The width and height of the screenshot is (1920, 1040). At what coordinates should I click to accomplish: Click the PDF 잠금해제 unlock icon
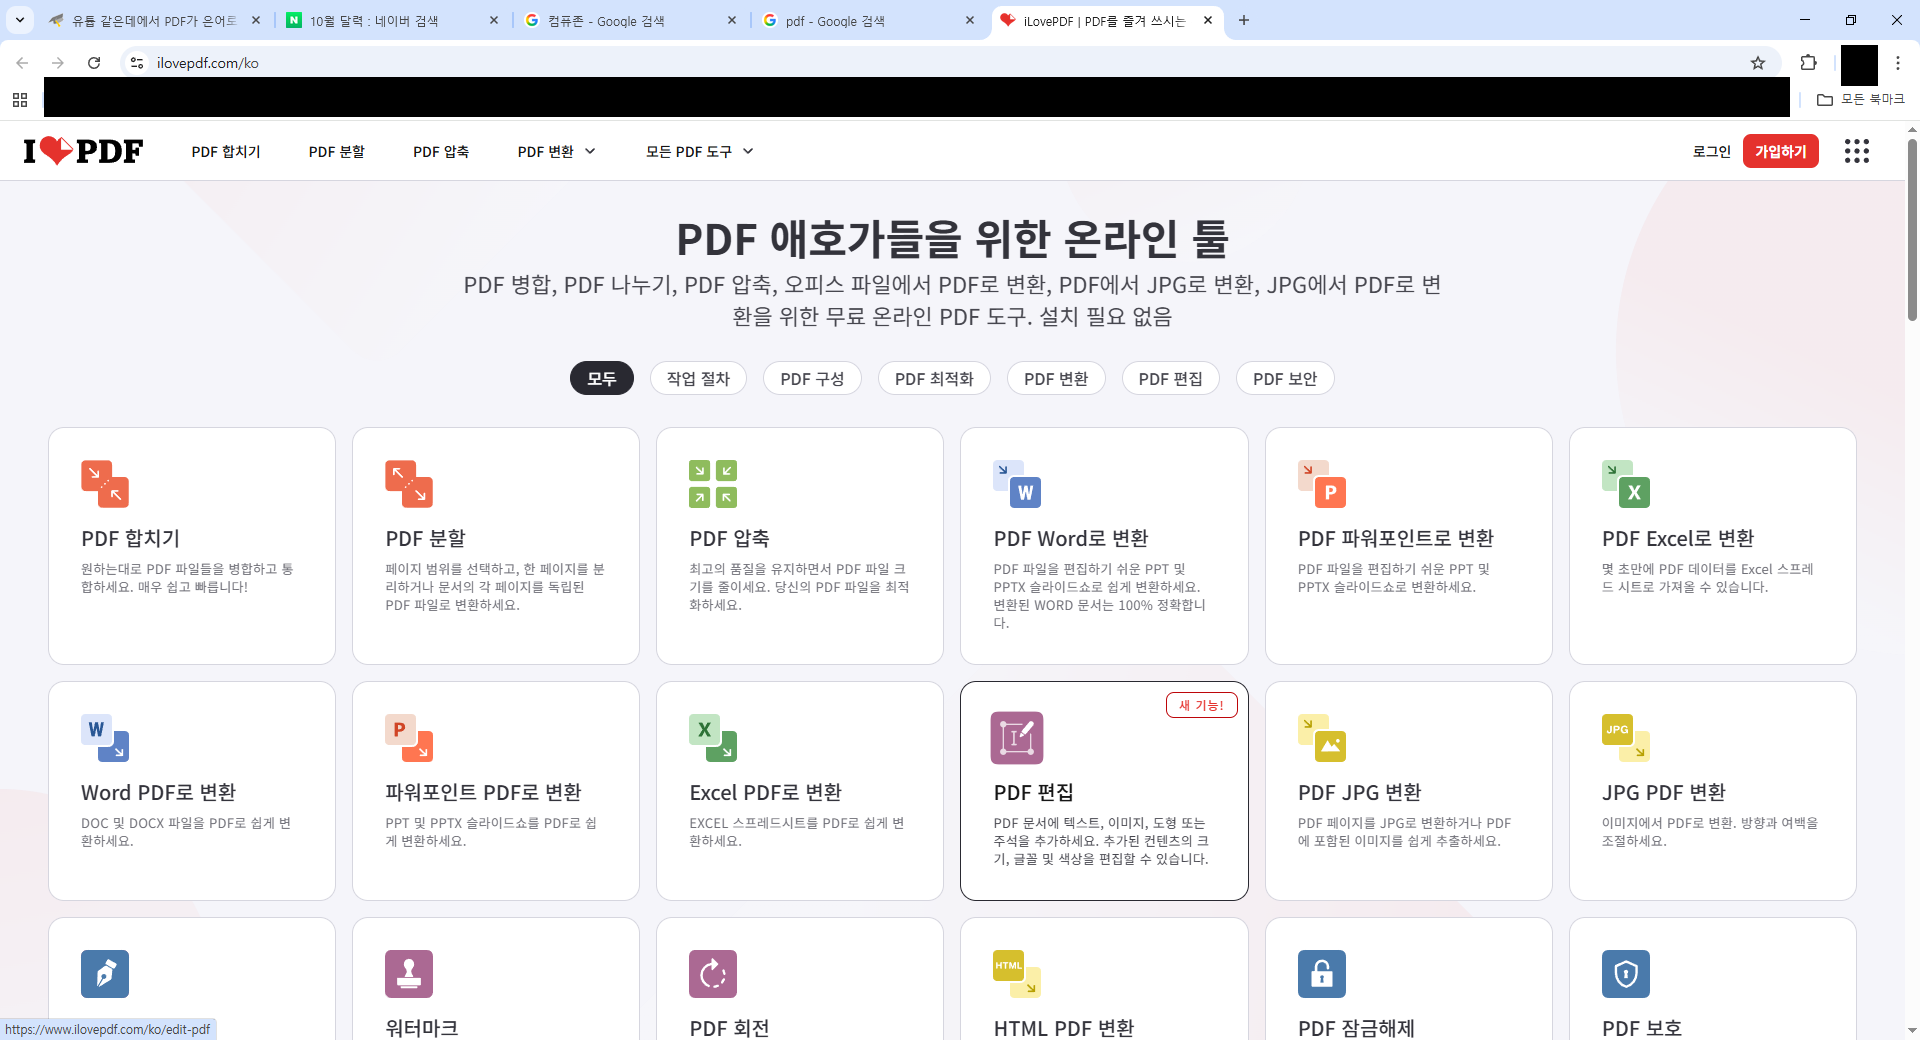point(1321,974)
